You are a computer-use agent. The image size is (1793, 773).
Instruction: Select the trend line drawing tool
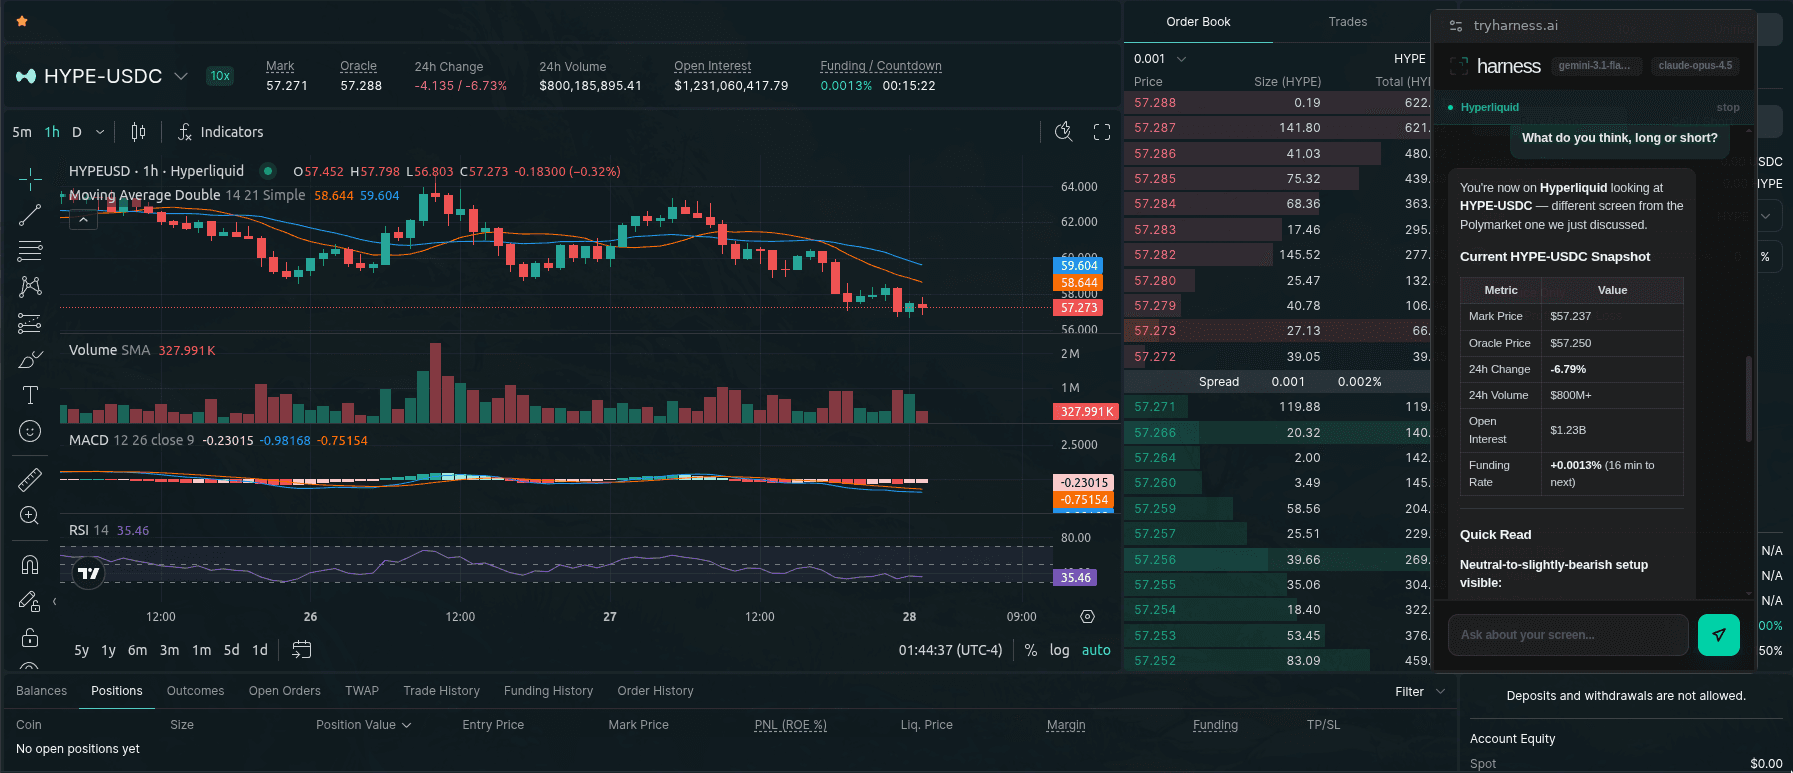(30, 214)
